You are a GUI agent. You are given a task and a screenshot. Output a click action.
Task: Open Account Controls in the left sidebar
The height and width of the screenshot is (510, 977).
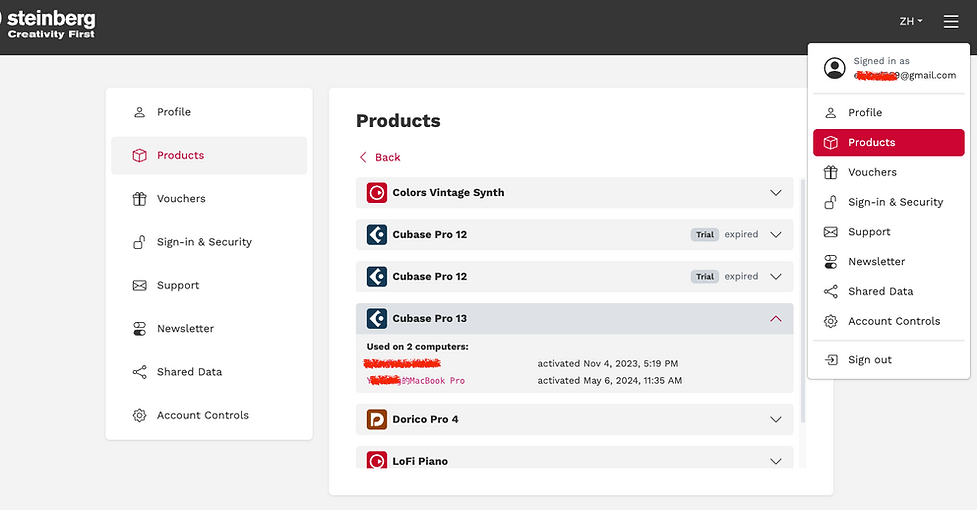(209, 415)
